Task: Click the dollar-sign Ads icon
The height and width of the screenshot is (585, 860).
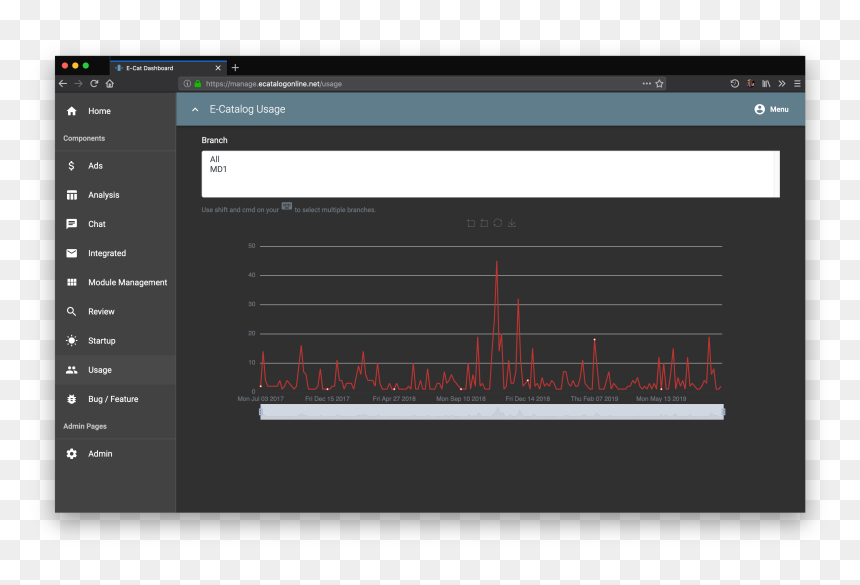Action: coord(71,166)
